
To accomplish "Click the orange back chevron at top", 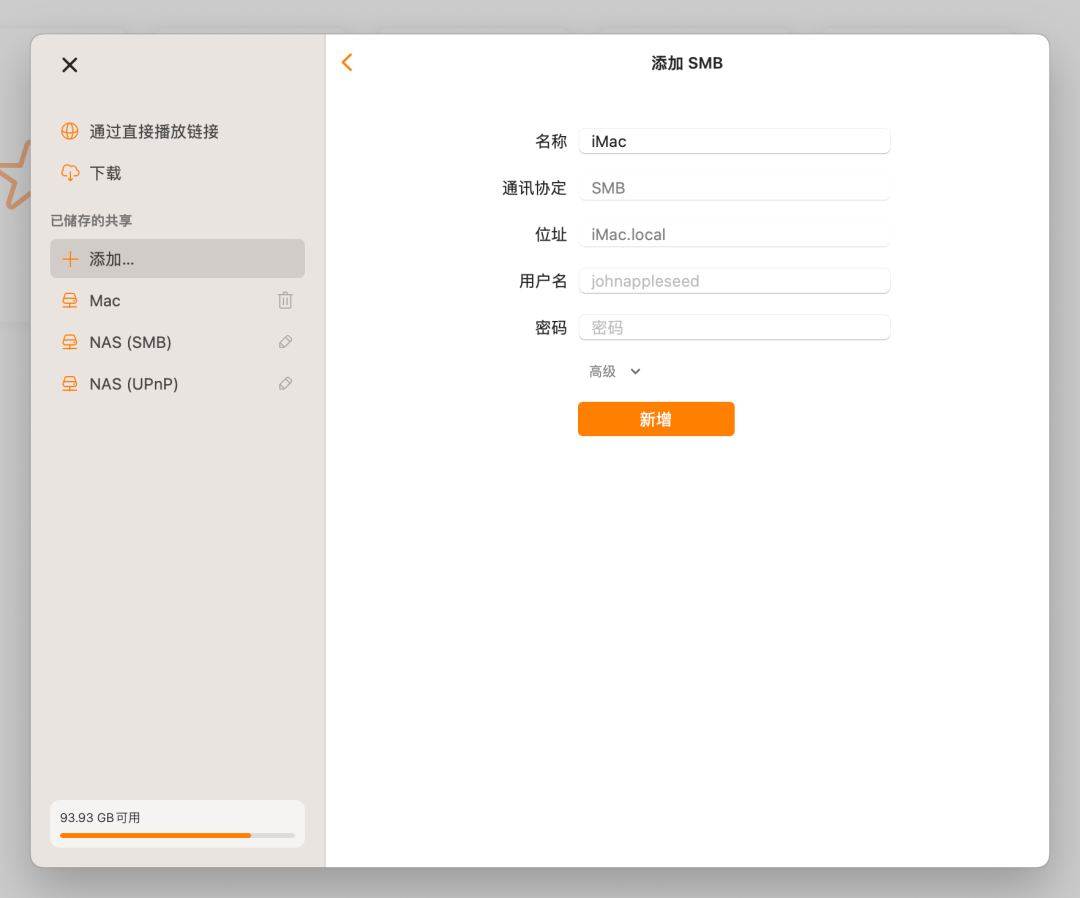I will [346, 62].
